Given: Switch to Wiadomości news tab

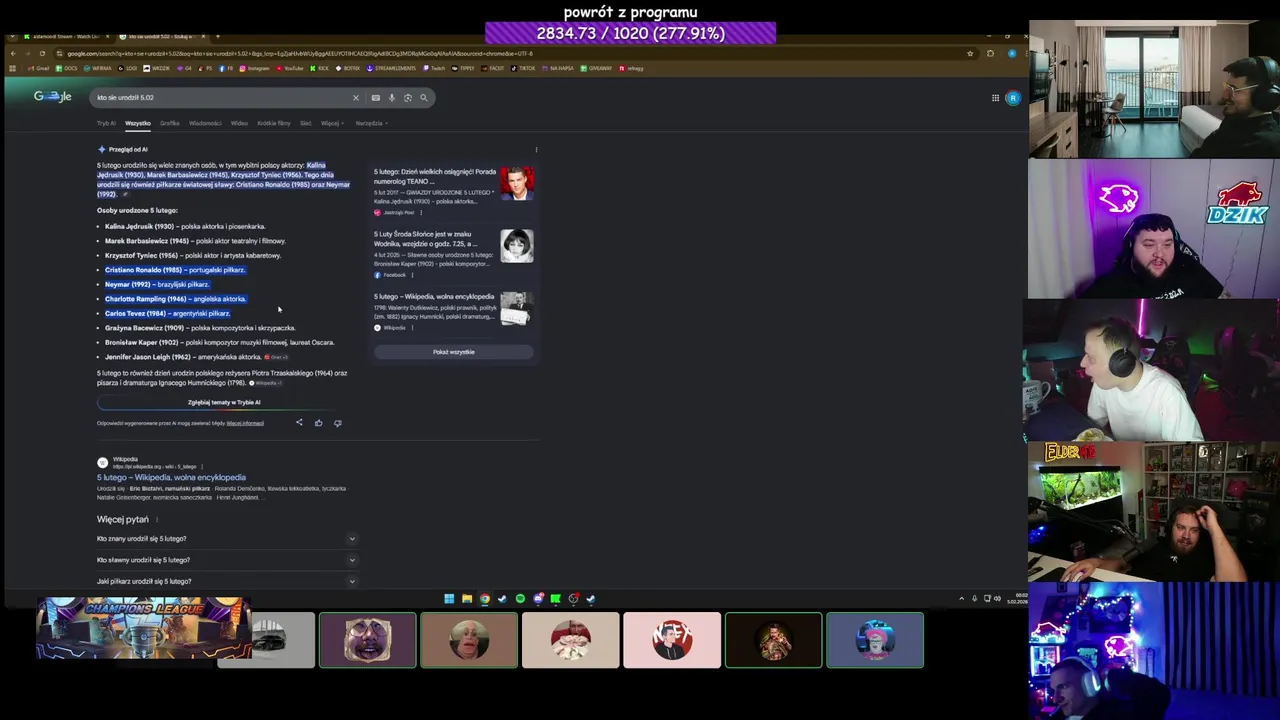Looking at the screenshot, I should (205, 123).
